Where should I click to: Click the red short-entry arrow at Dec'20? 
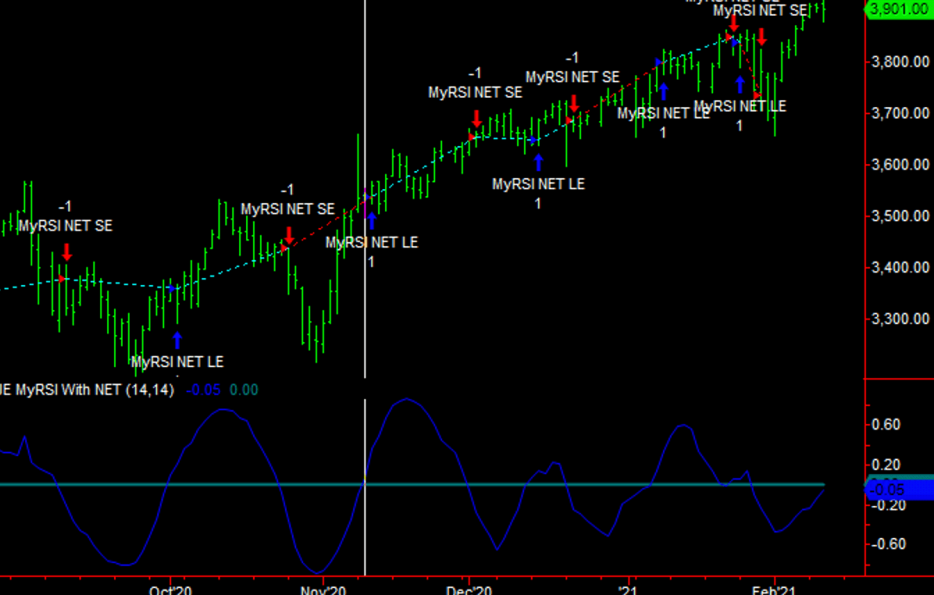pos(476,118)
